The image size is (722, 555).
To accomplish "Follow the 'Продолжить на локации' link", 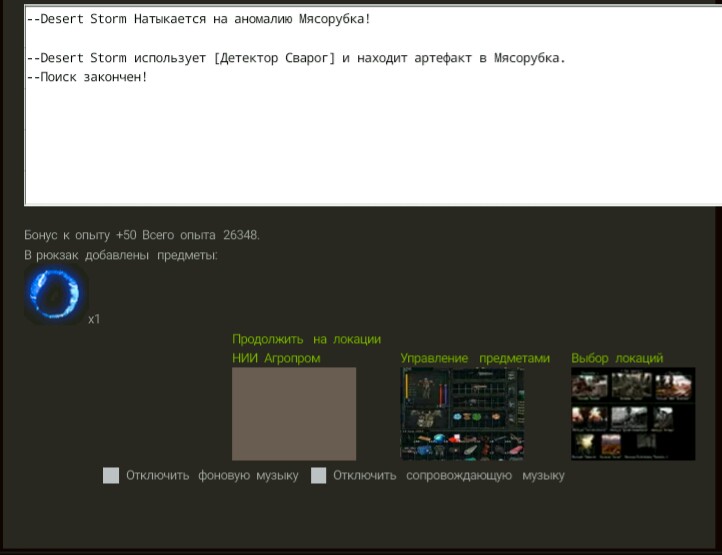I will click(306, 340).
